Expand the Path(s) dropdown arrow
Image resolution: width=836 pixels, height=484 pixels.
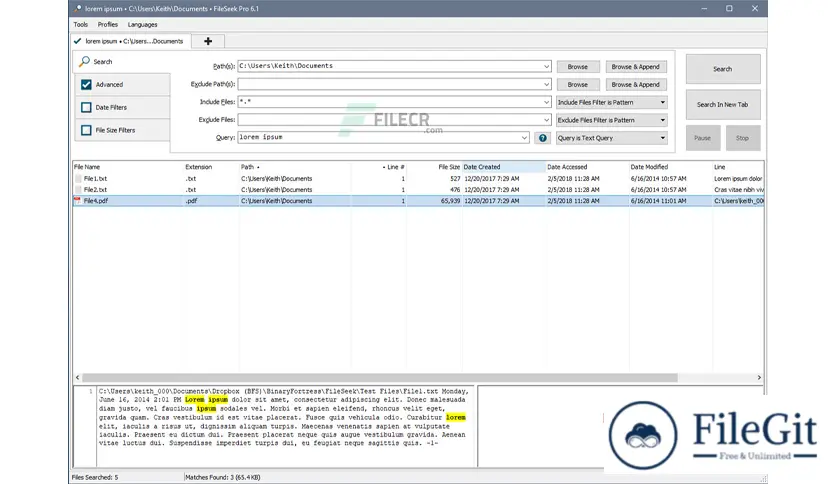point(546,66)
